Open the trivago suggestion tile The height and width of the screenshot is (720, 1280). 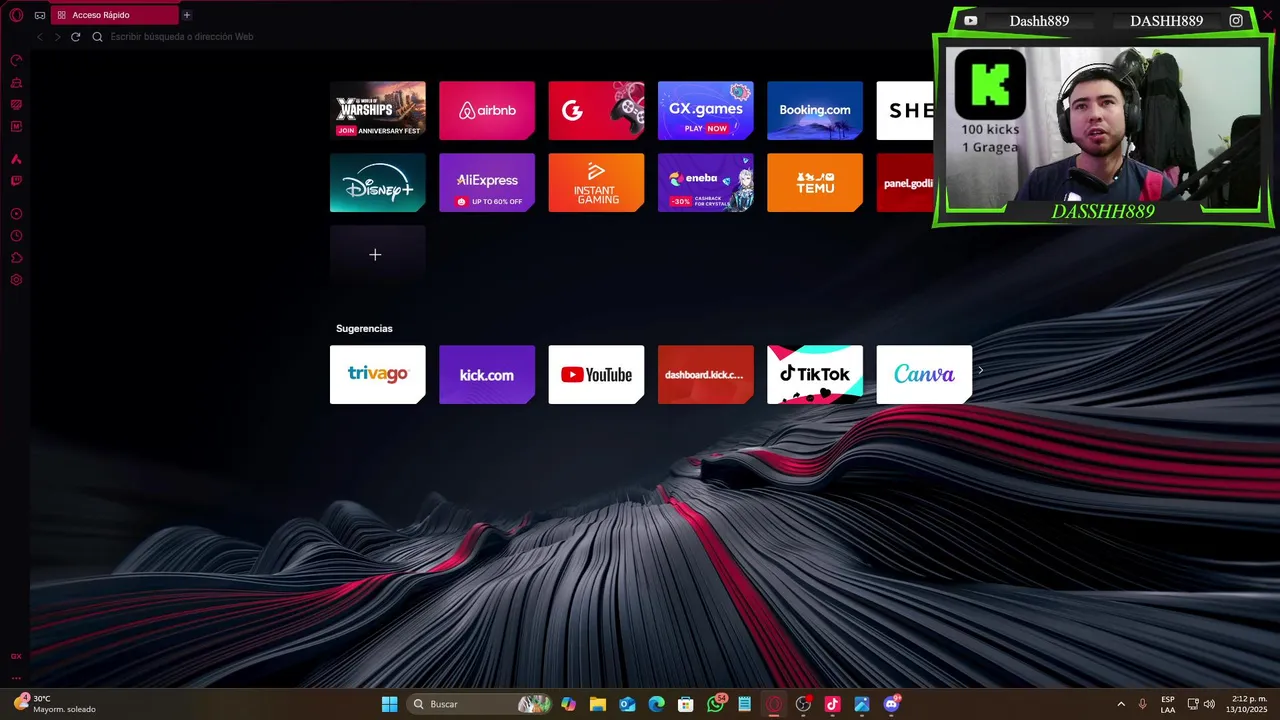[x=378, y=375]
